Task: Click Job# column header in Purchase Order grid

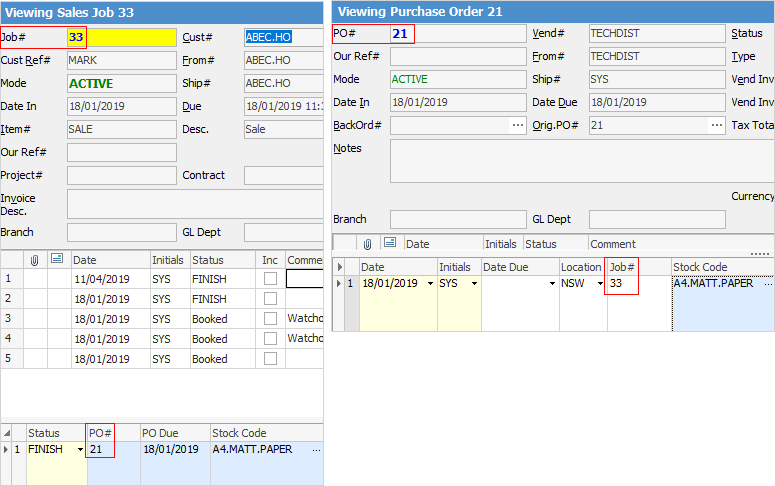Action: [x=639, y=267]
